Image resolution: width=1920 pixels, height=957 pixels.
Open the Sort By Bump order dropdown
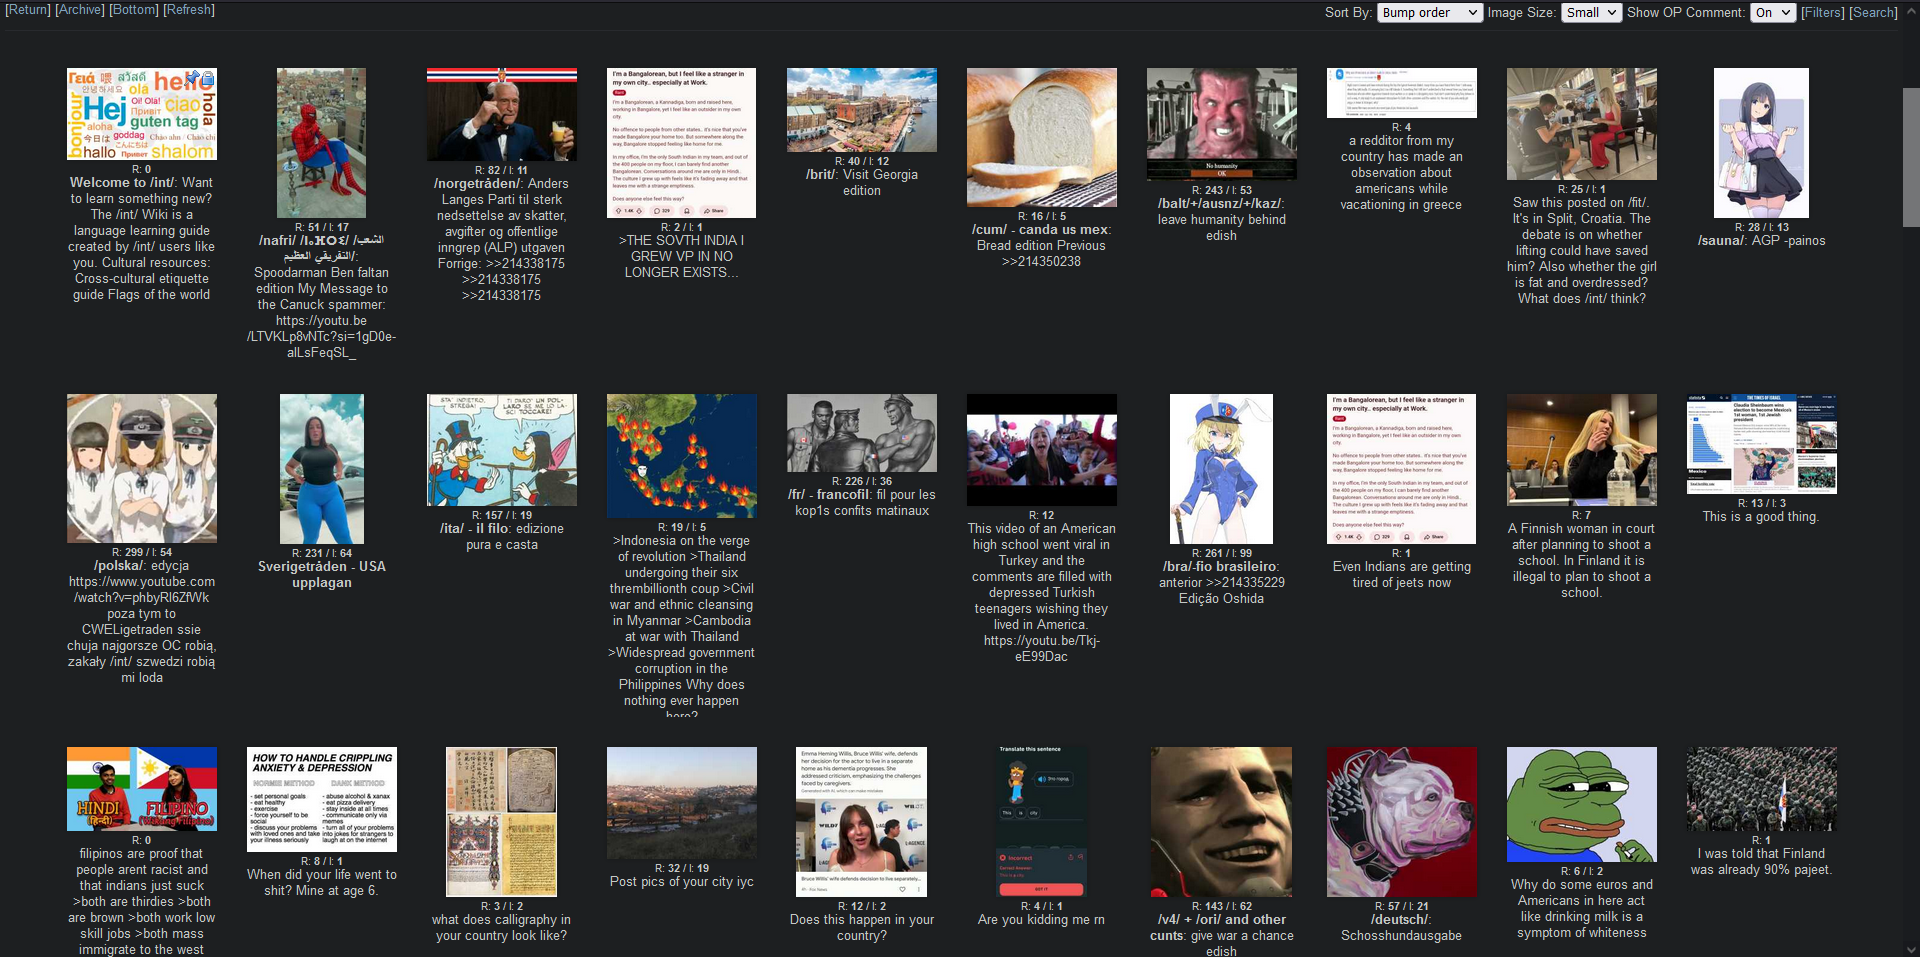click(x=1429, y=13)
